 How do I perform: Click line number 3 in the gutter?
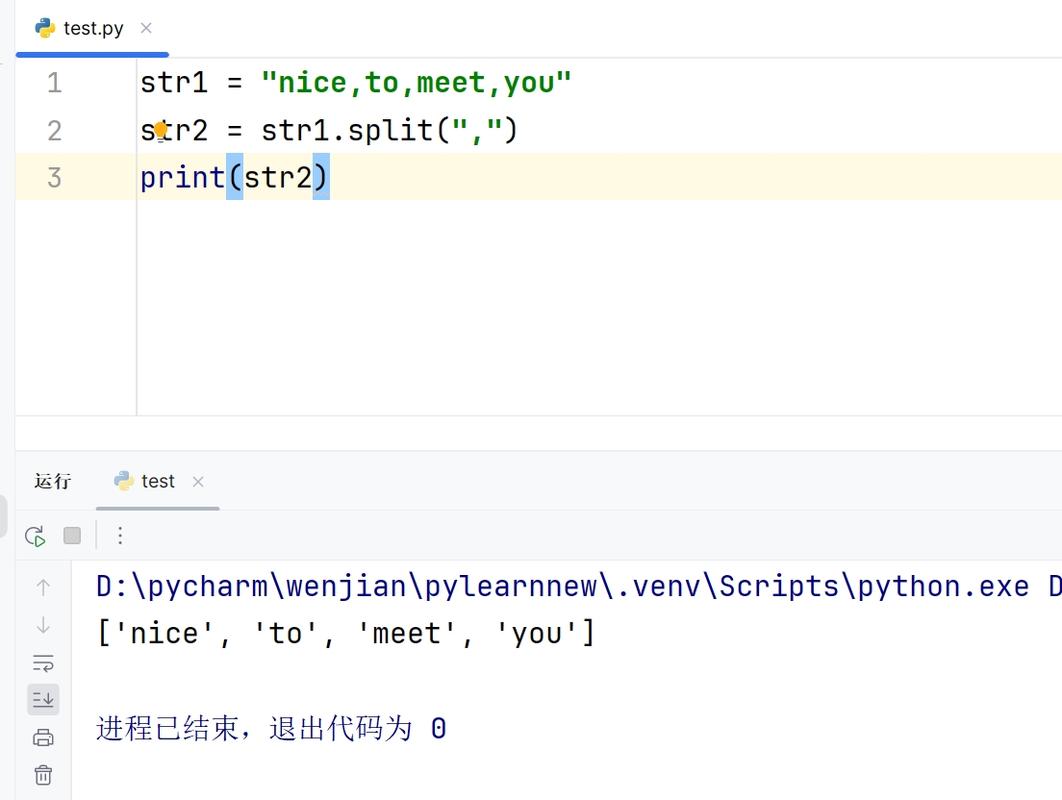point(55,177)
